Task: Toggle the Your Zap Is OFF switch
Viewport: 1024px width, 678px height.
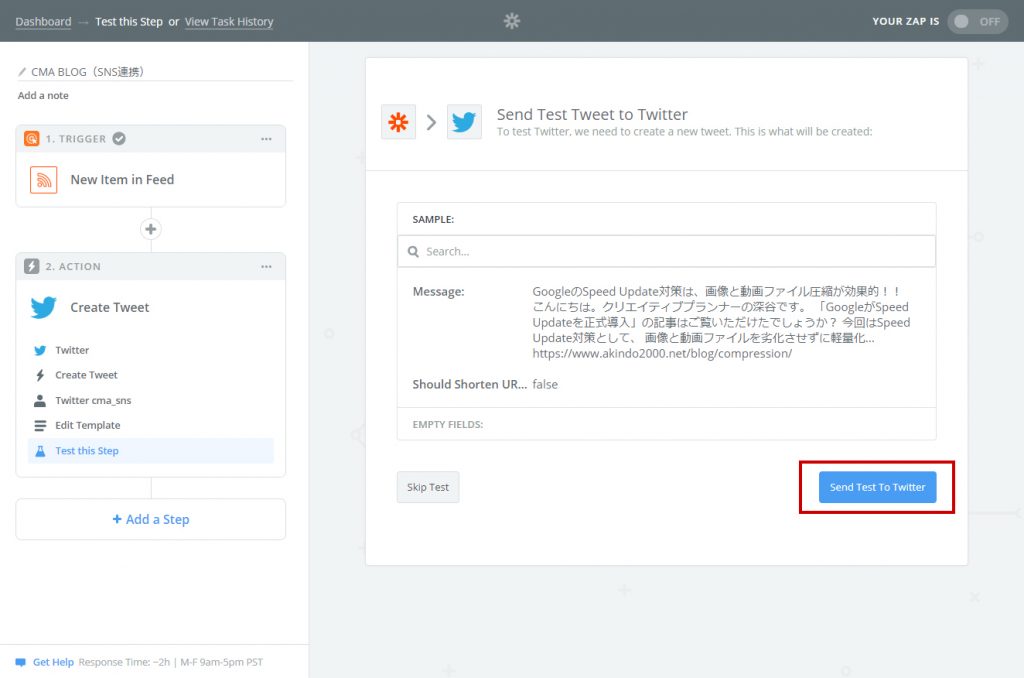Action: [x=977, y=21]
